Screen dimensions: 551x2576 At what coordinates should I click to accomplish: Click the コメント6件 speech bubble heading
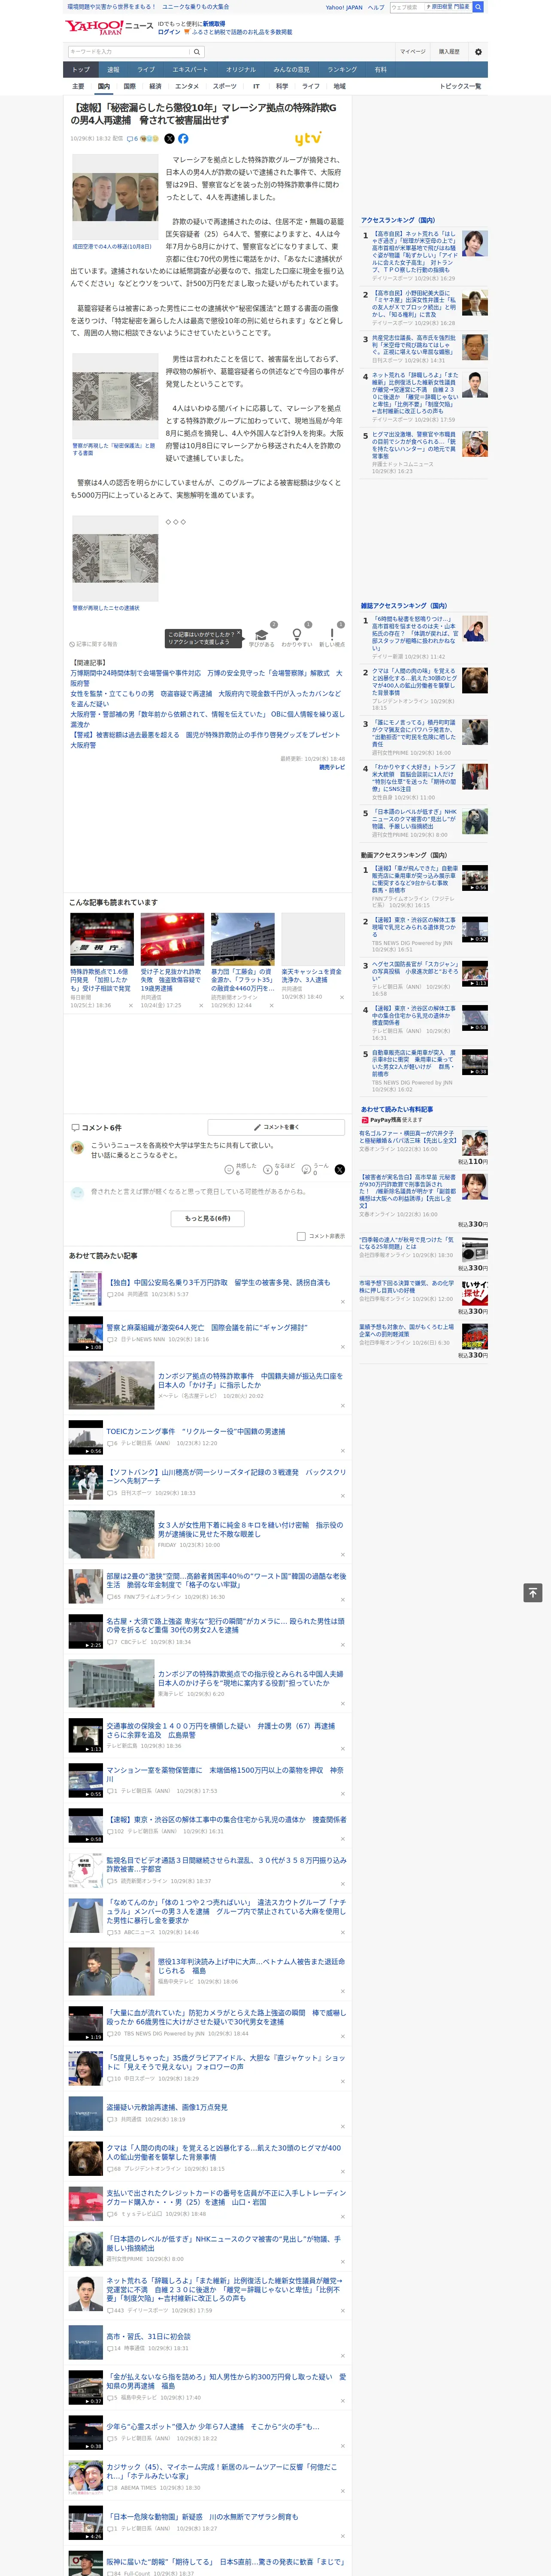click(x=96, y=1127)
